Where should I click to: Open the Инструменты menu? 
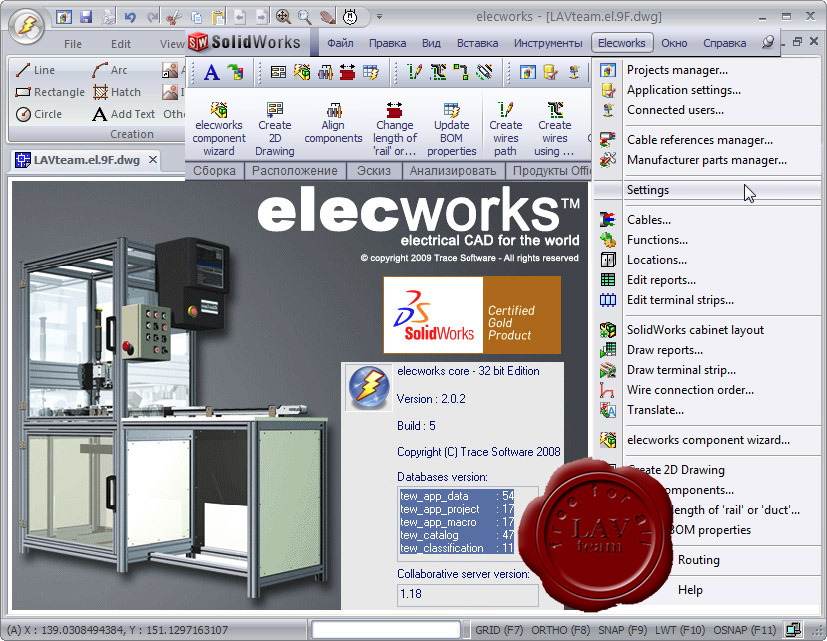548,43
